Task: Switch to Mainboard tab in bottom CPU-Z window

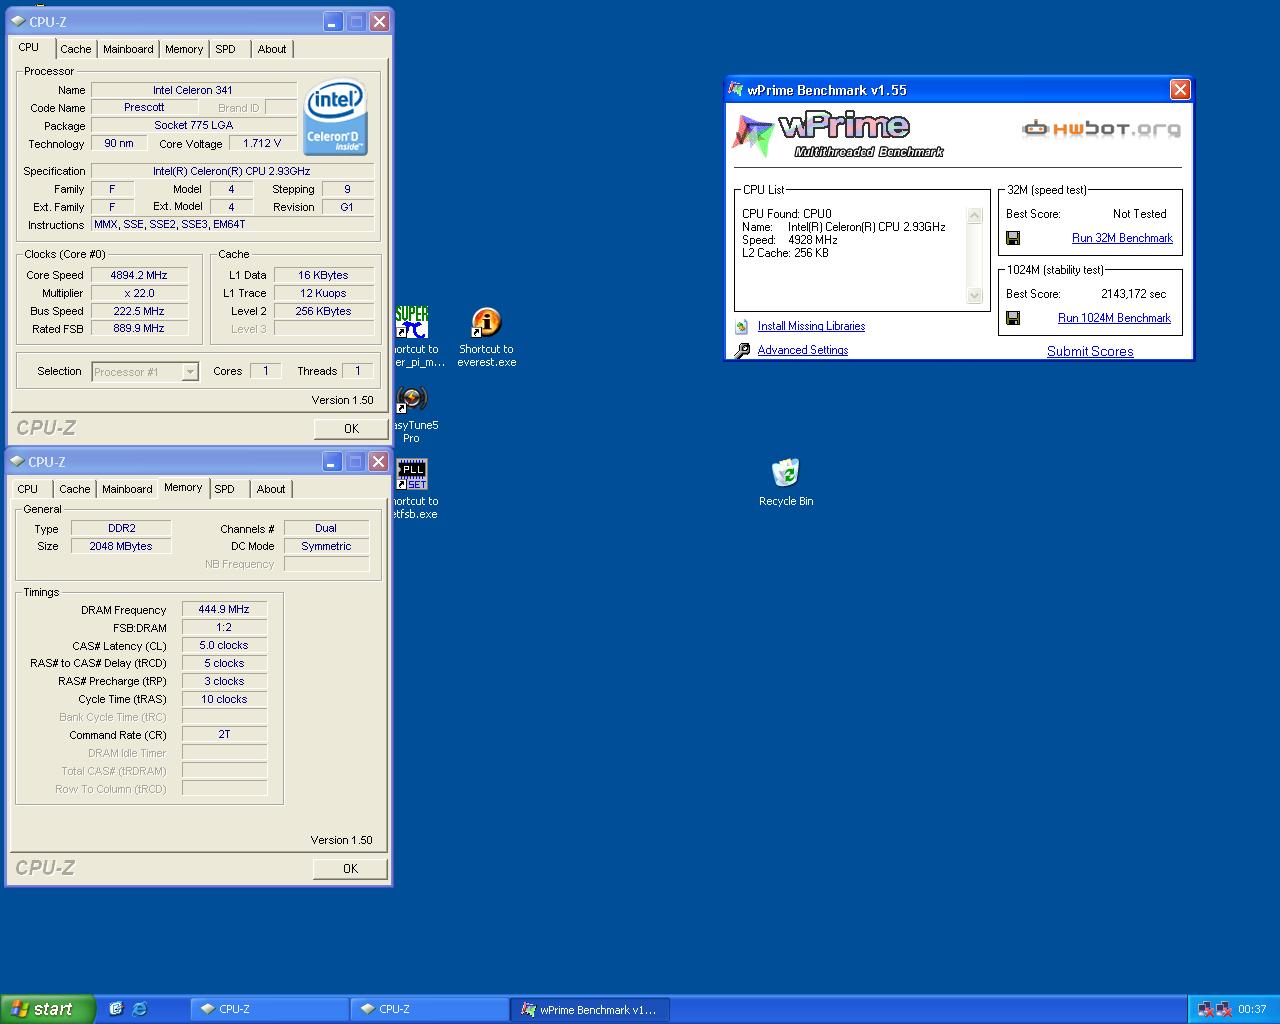Action: click(127, 489)
